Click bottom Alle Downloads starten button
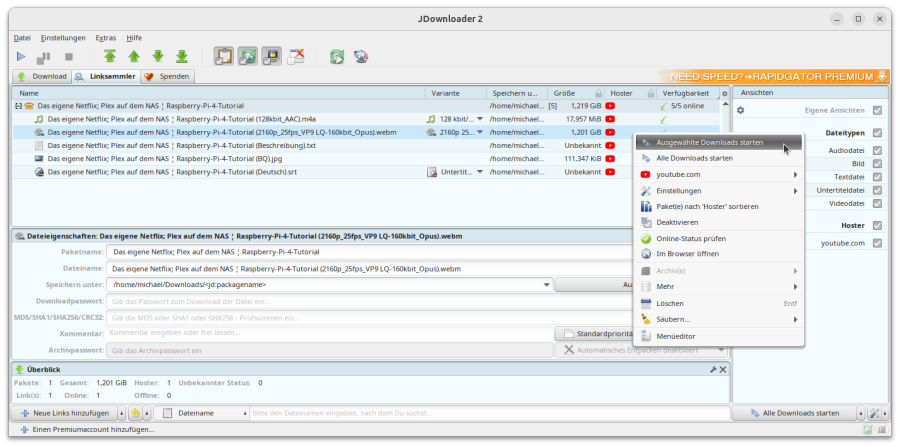 (794, 413)
